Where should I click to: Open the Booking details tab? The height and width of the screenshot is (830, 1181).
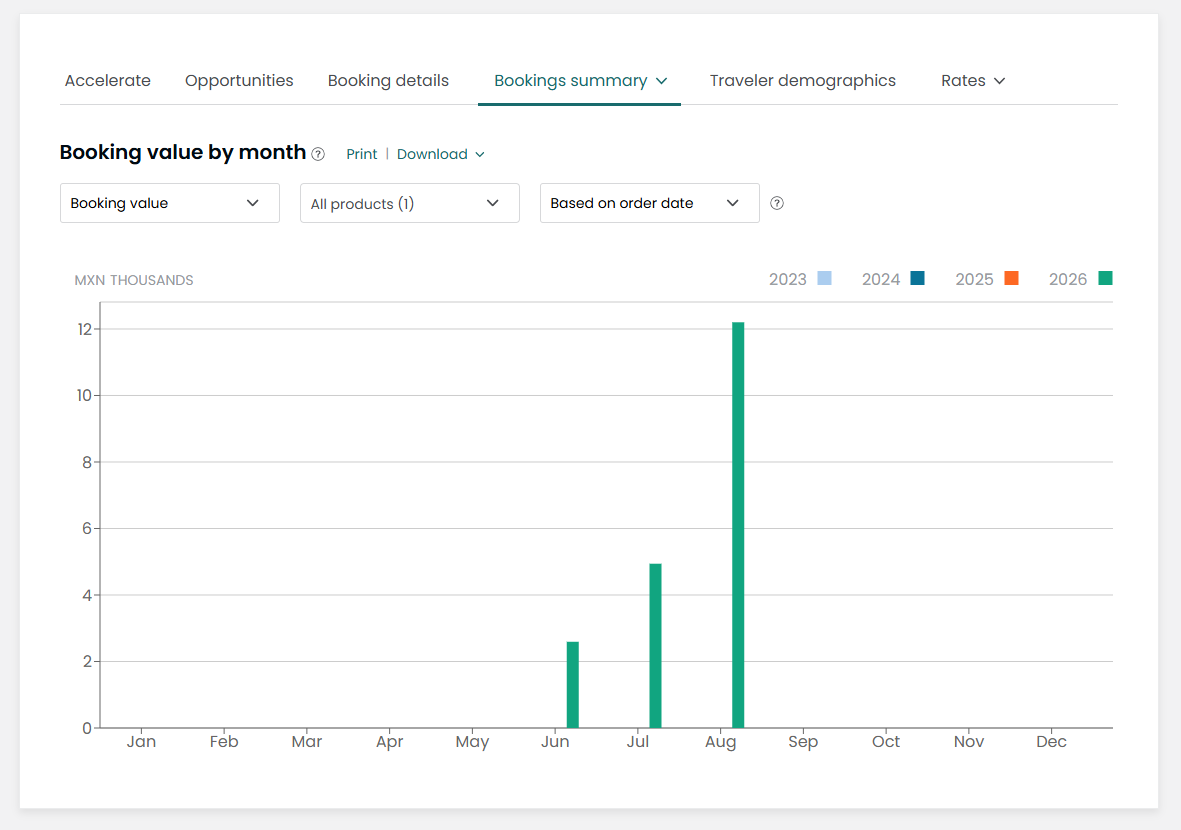coord(388,81)
